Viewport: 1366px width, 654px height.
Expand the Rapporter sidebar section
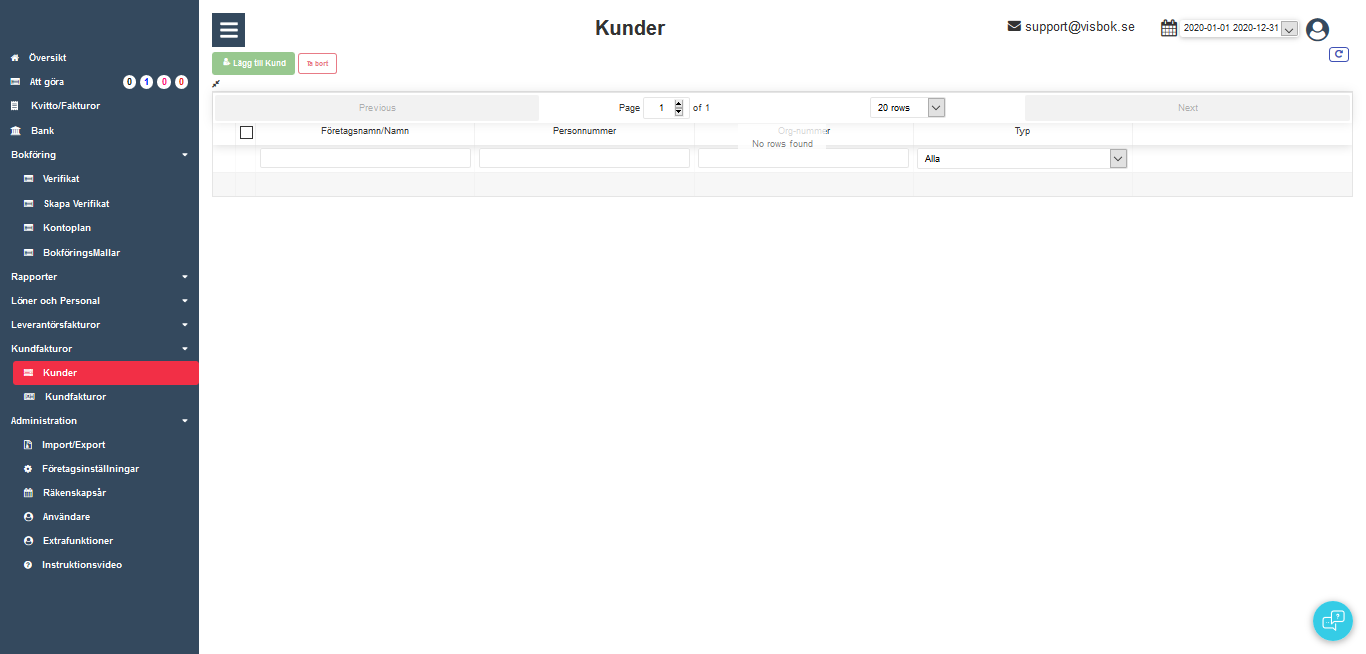(x=184, y=277)
